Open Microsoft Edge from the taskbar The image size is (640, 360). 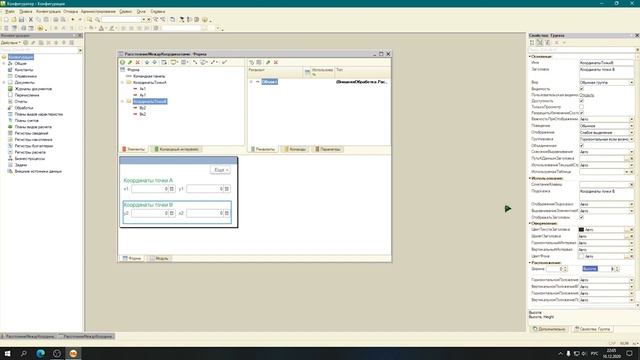(x=40, y=353)
